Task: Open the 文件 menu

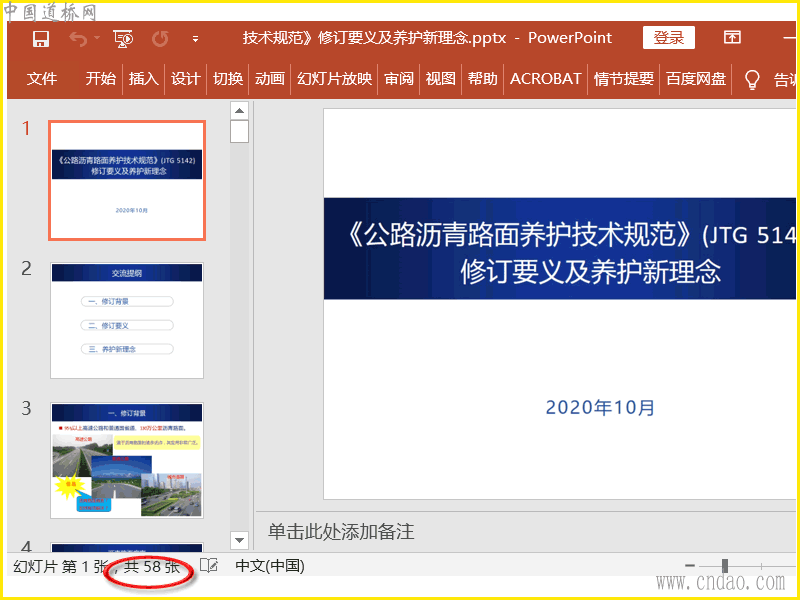Action: point(42,79)
